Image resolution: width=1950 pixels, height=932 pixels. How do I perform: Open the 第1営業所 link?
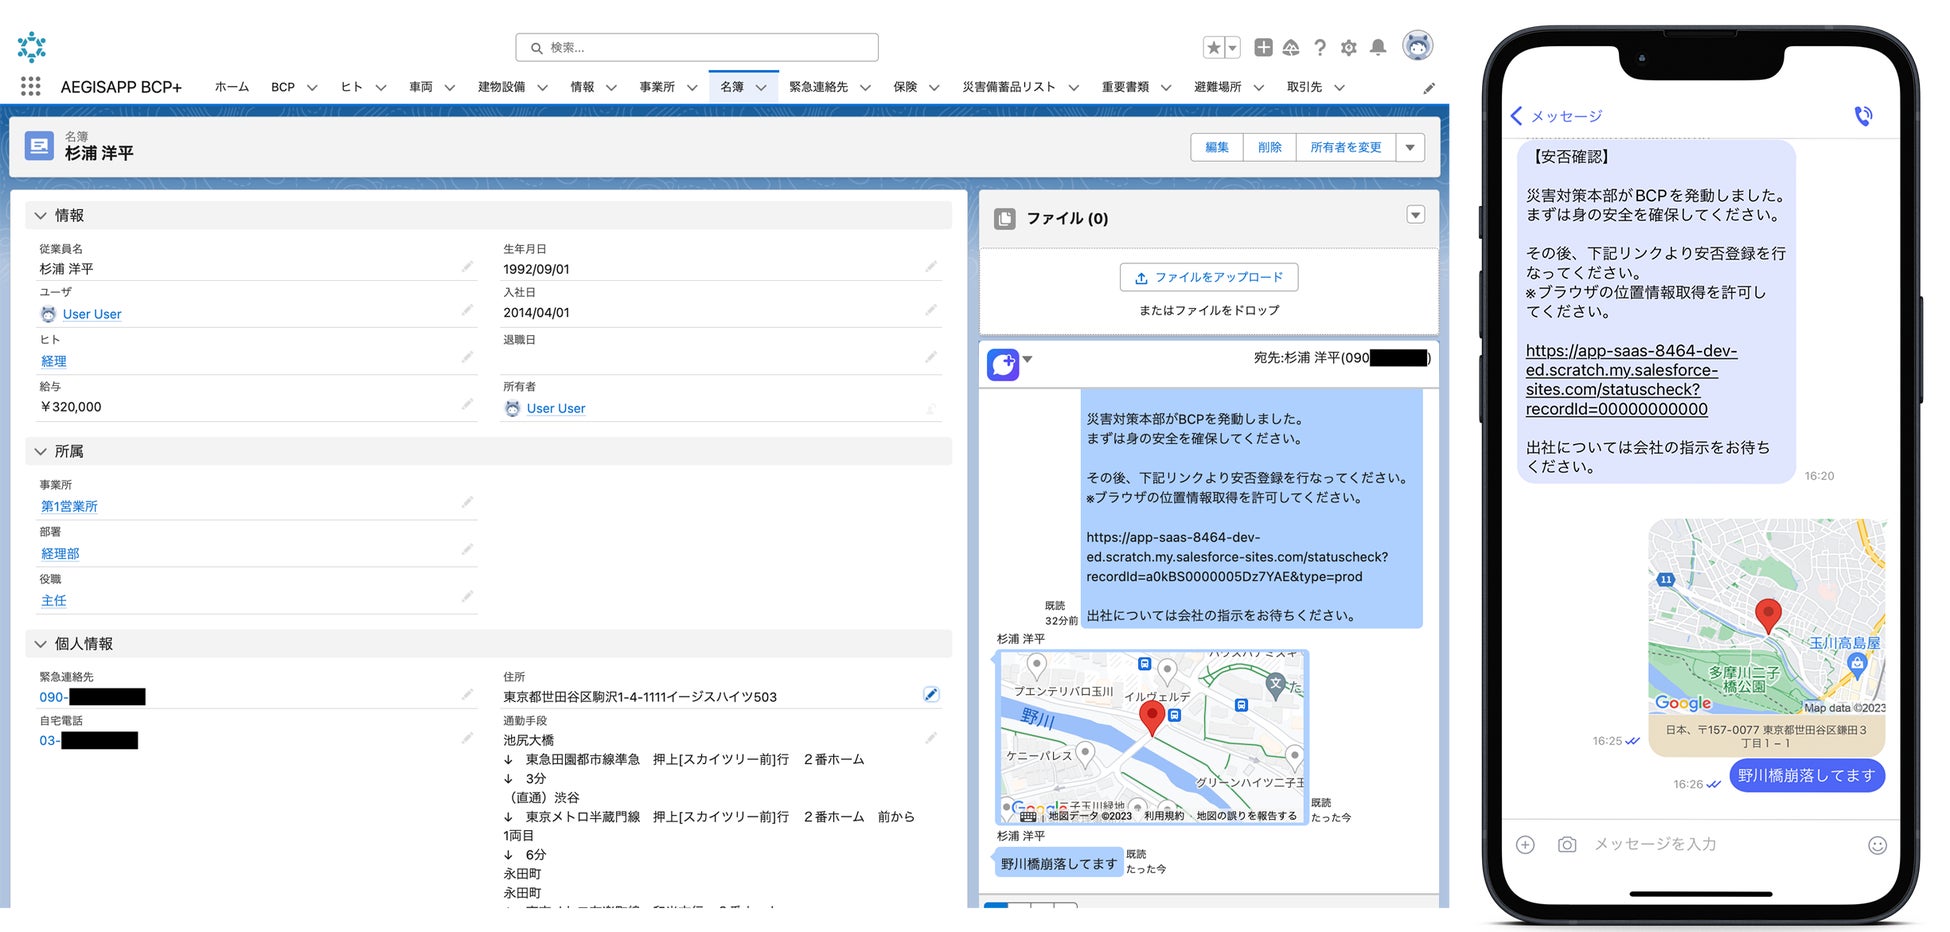(69, 506)
